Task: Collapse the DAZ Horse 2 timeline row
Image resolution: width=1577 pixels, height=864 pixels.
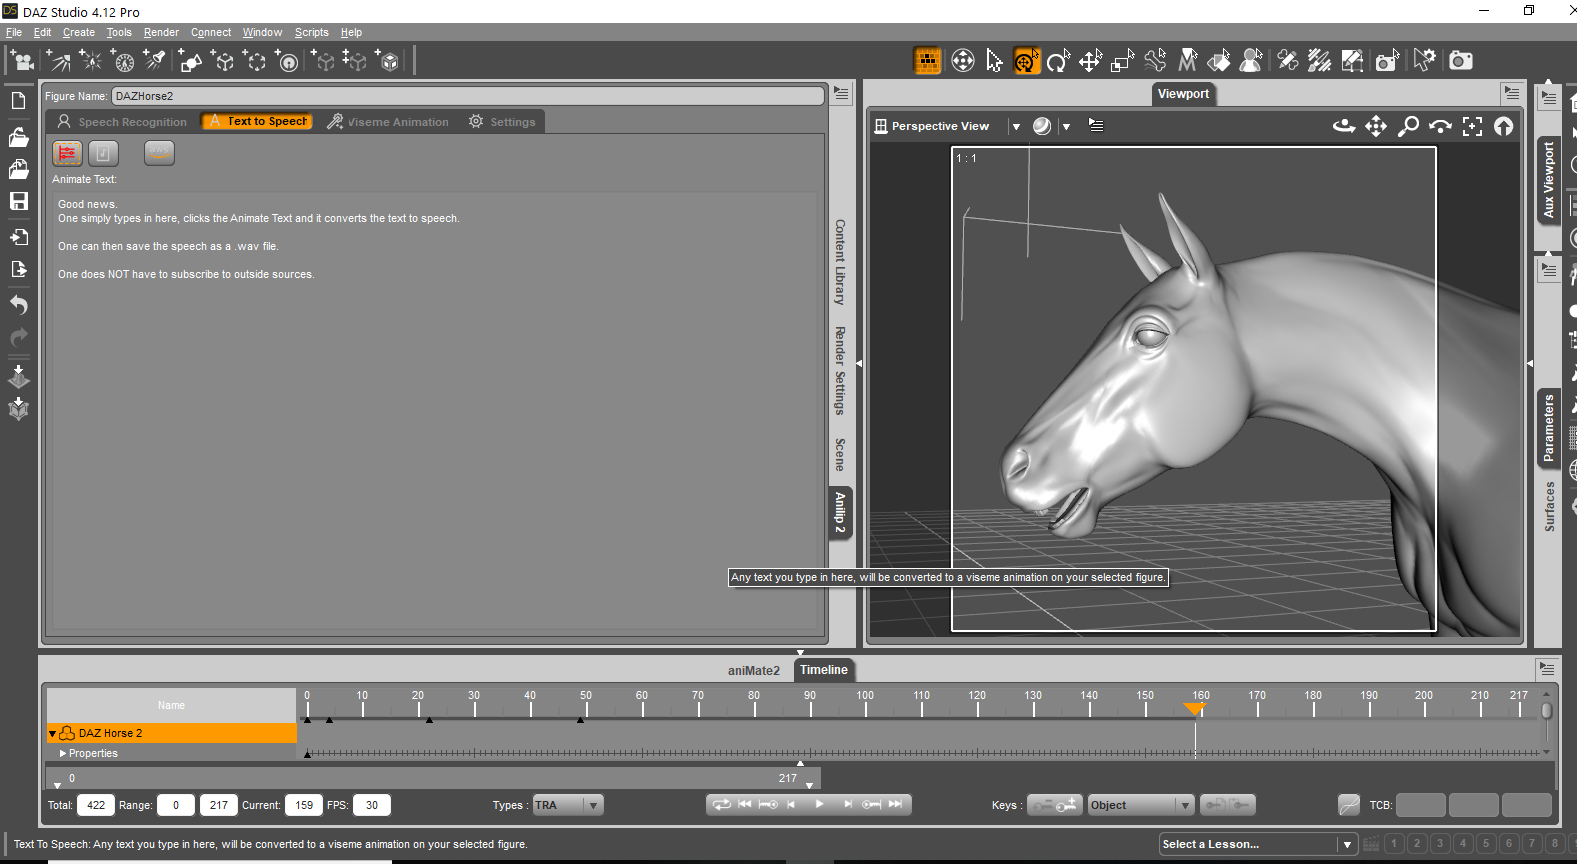Action: pos(52,734)
